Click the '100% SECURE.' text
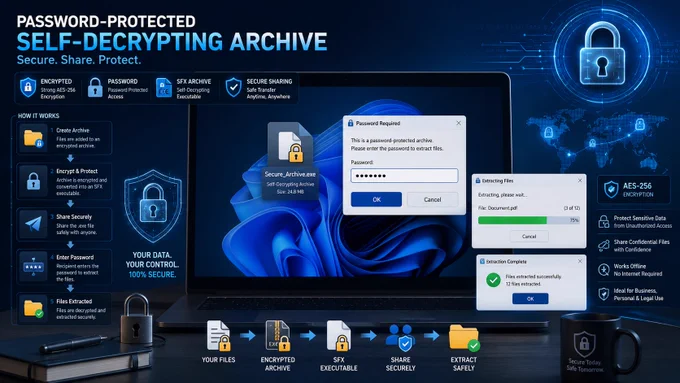The image size is (680, 383). point(152,275)
